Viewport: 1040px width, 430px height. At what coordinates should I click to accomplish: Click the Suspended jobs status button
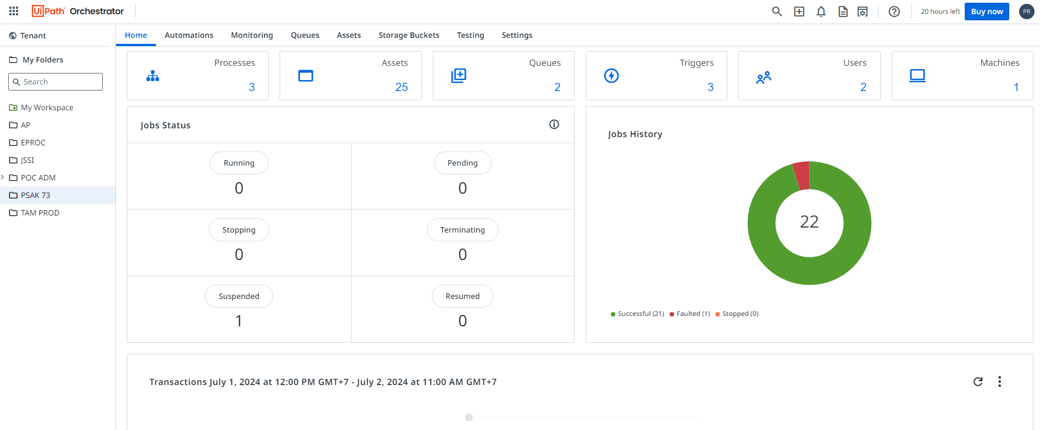tap(239, 296)
